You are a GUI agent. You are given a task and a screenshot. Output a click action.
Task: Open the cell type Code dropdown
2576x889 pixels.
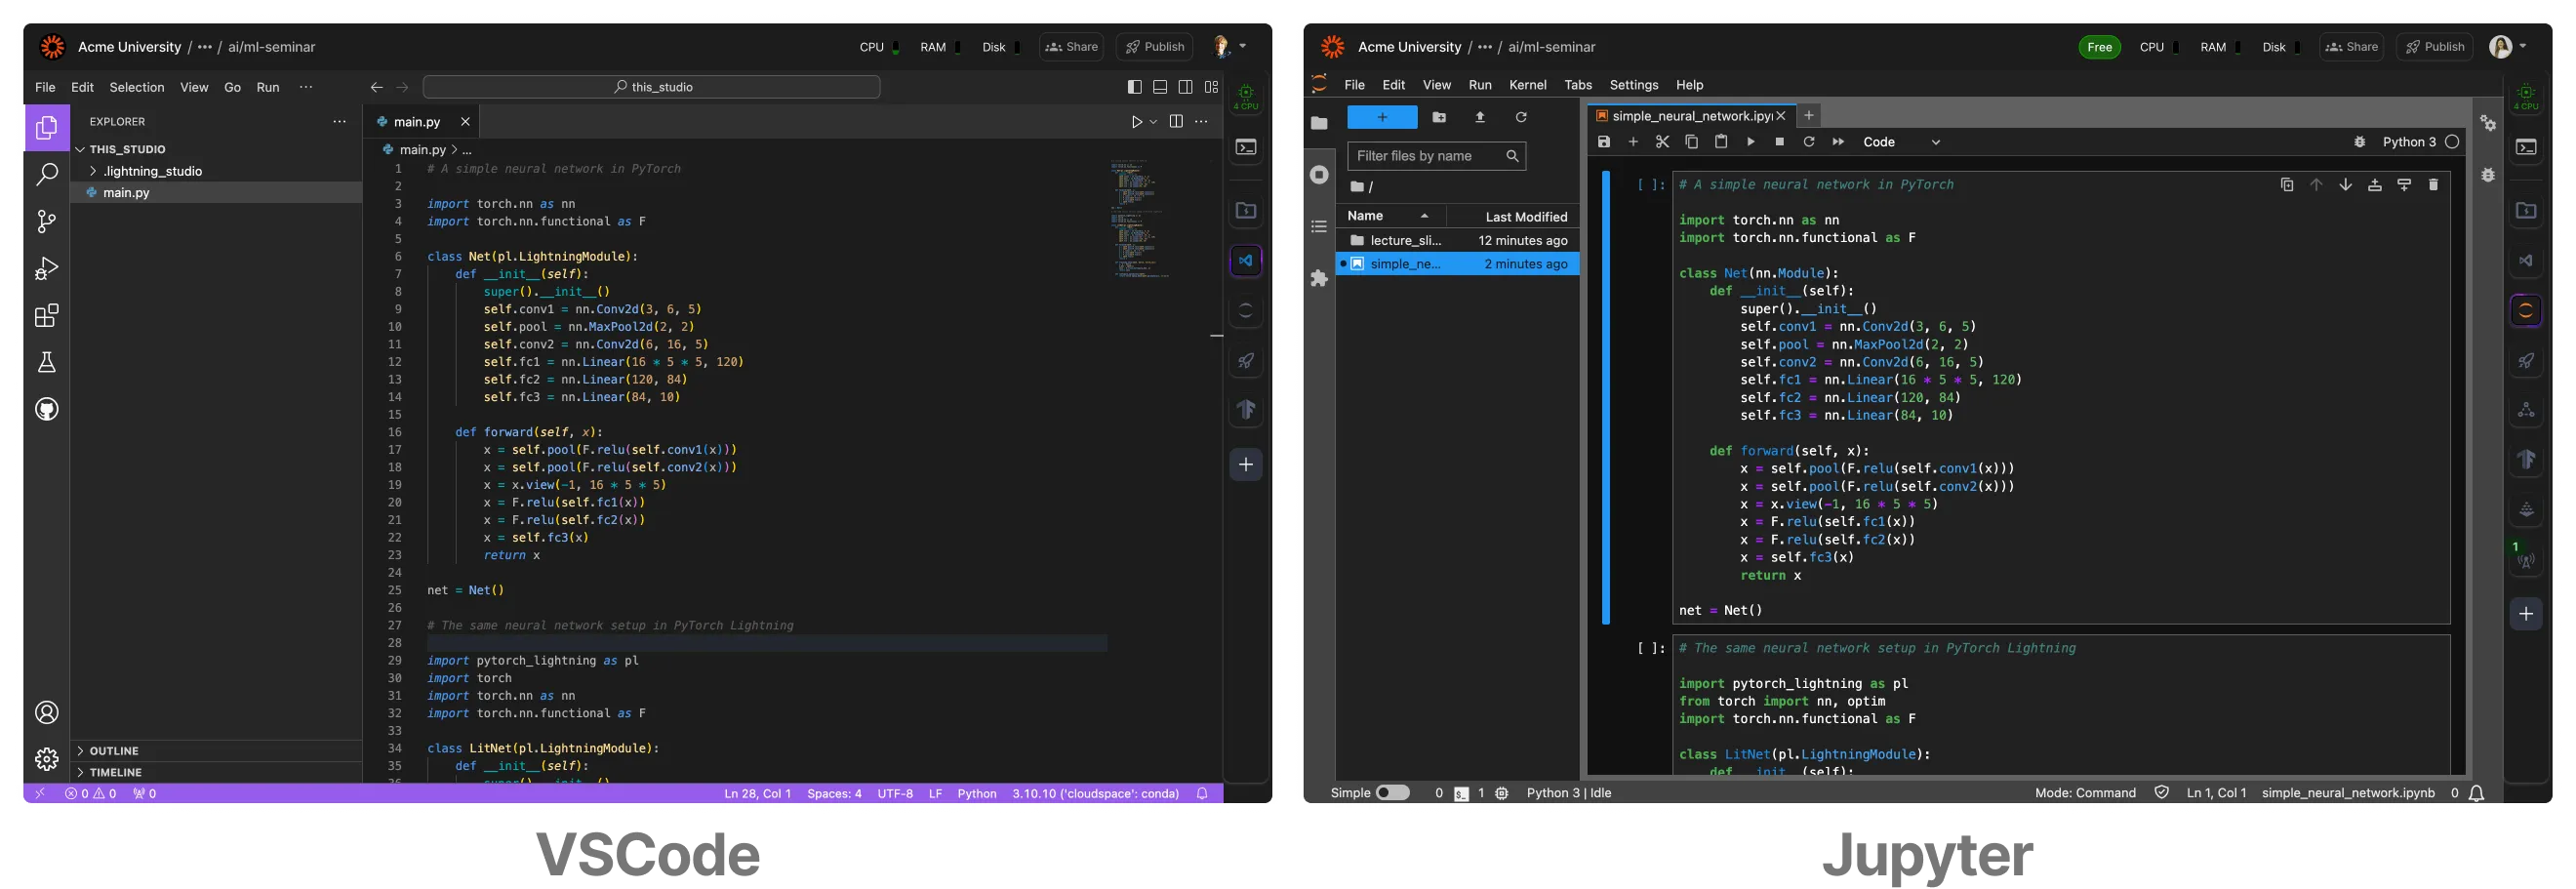coord(1901,142)
